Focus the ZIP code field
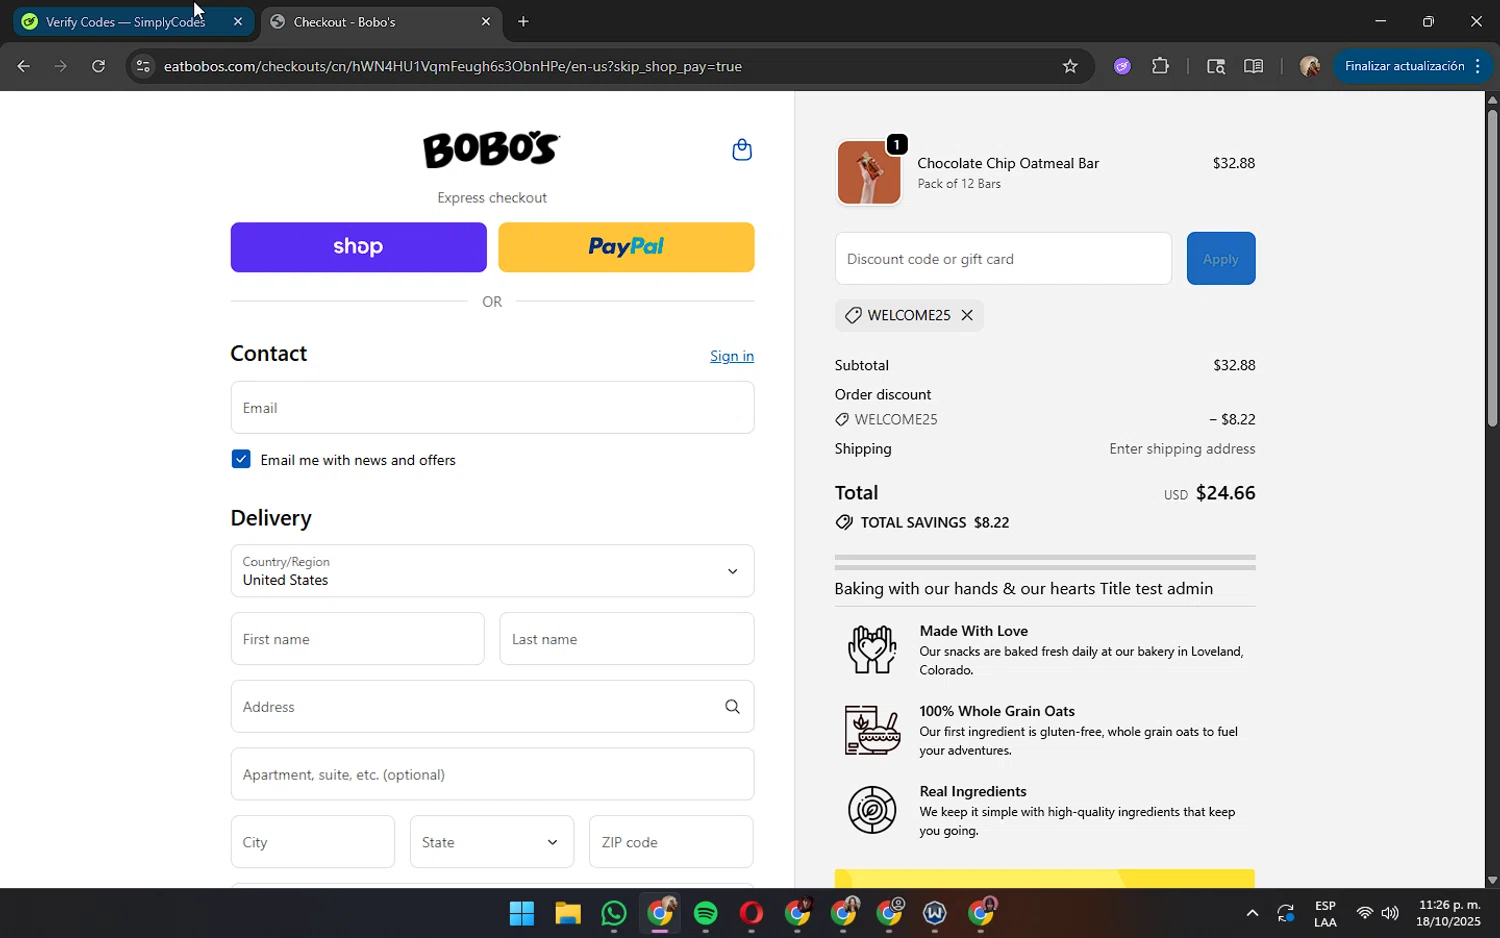This screenshot has height=938, width=1500. tap(671, 842)
